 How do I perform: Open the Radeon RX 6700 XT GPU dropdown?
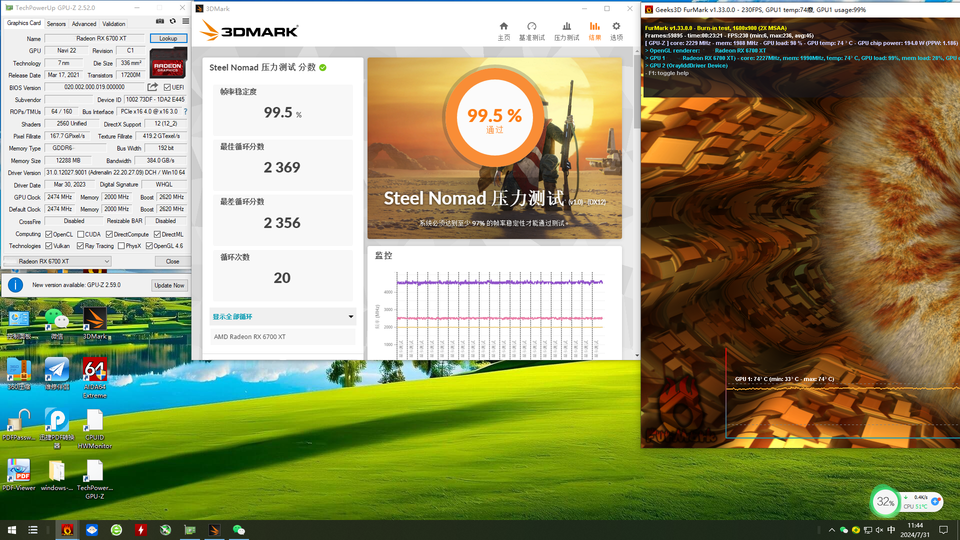57,261
